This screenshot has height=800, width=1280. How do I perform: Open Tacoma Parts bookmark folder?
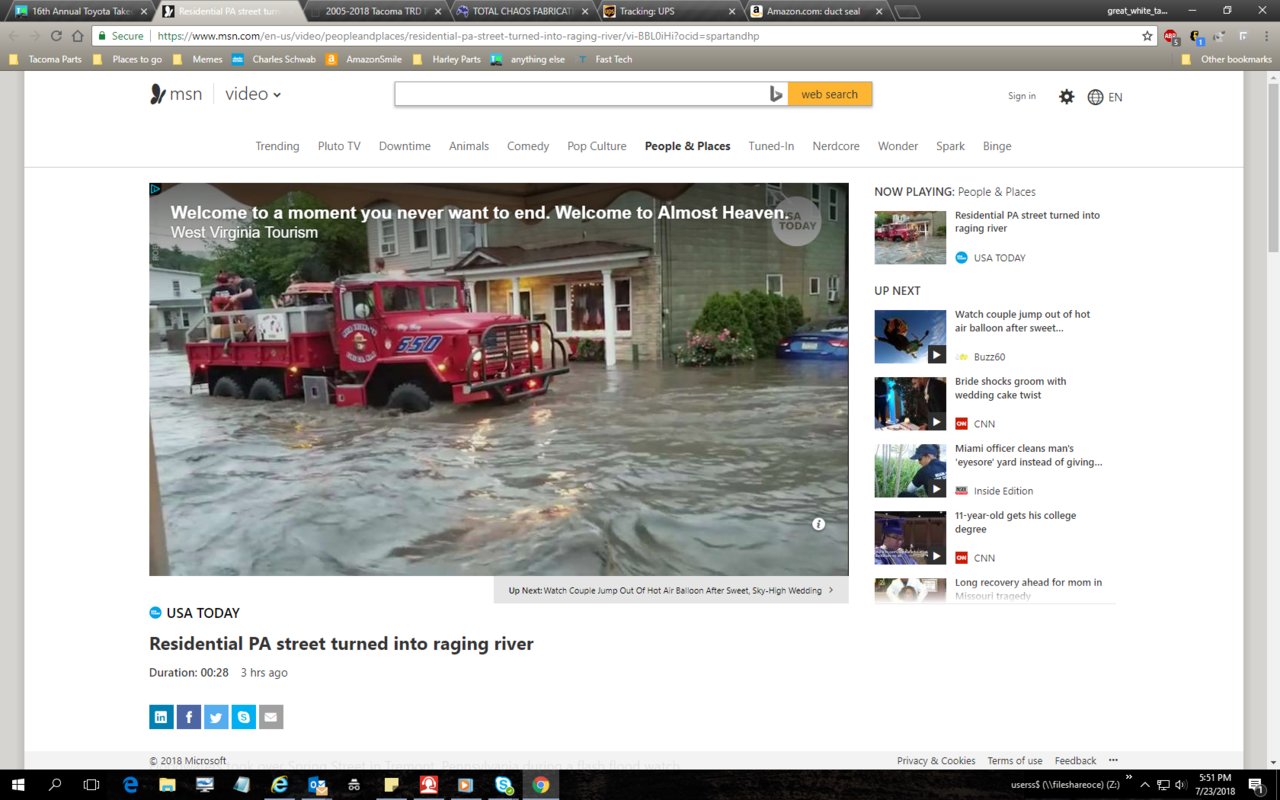46,59
